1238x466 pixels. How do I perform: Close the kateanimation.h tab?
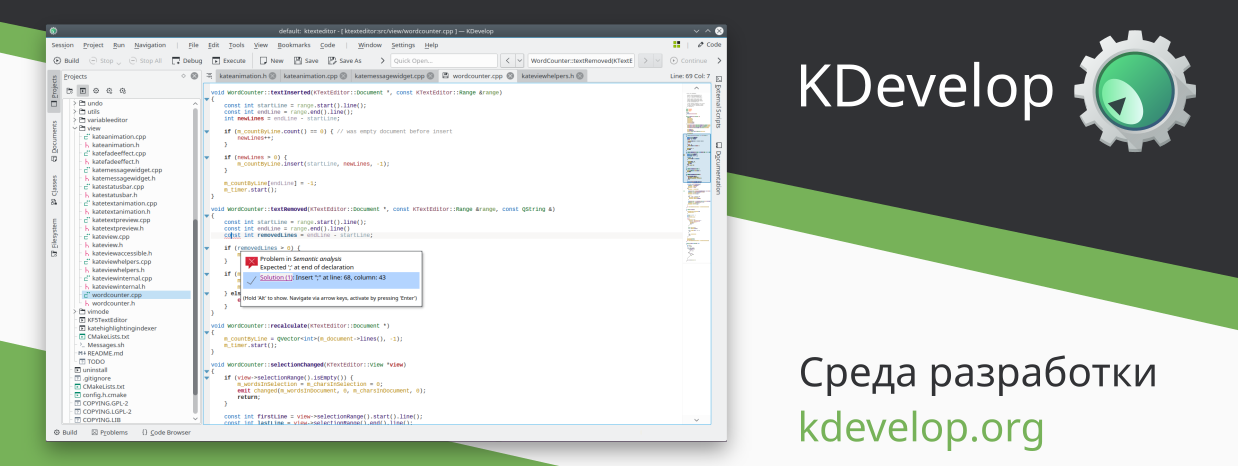click(273, 76)
